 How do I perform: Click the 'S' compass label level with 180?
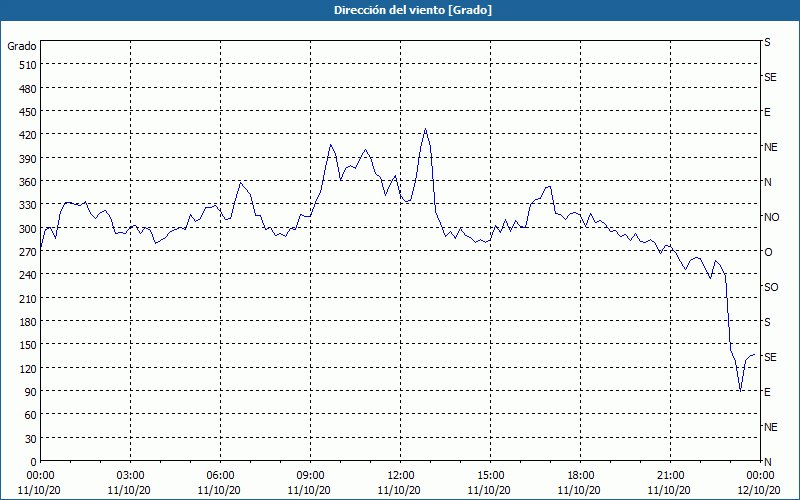pos(767,322)
